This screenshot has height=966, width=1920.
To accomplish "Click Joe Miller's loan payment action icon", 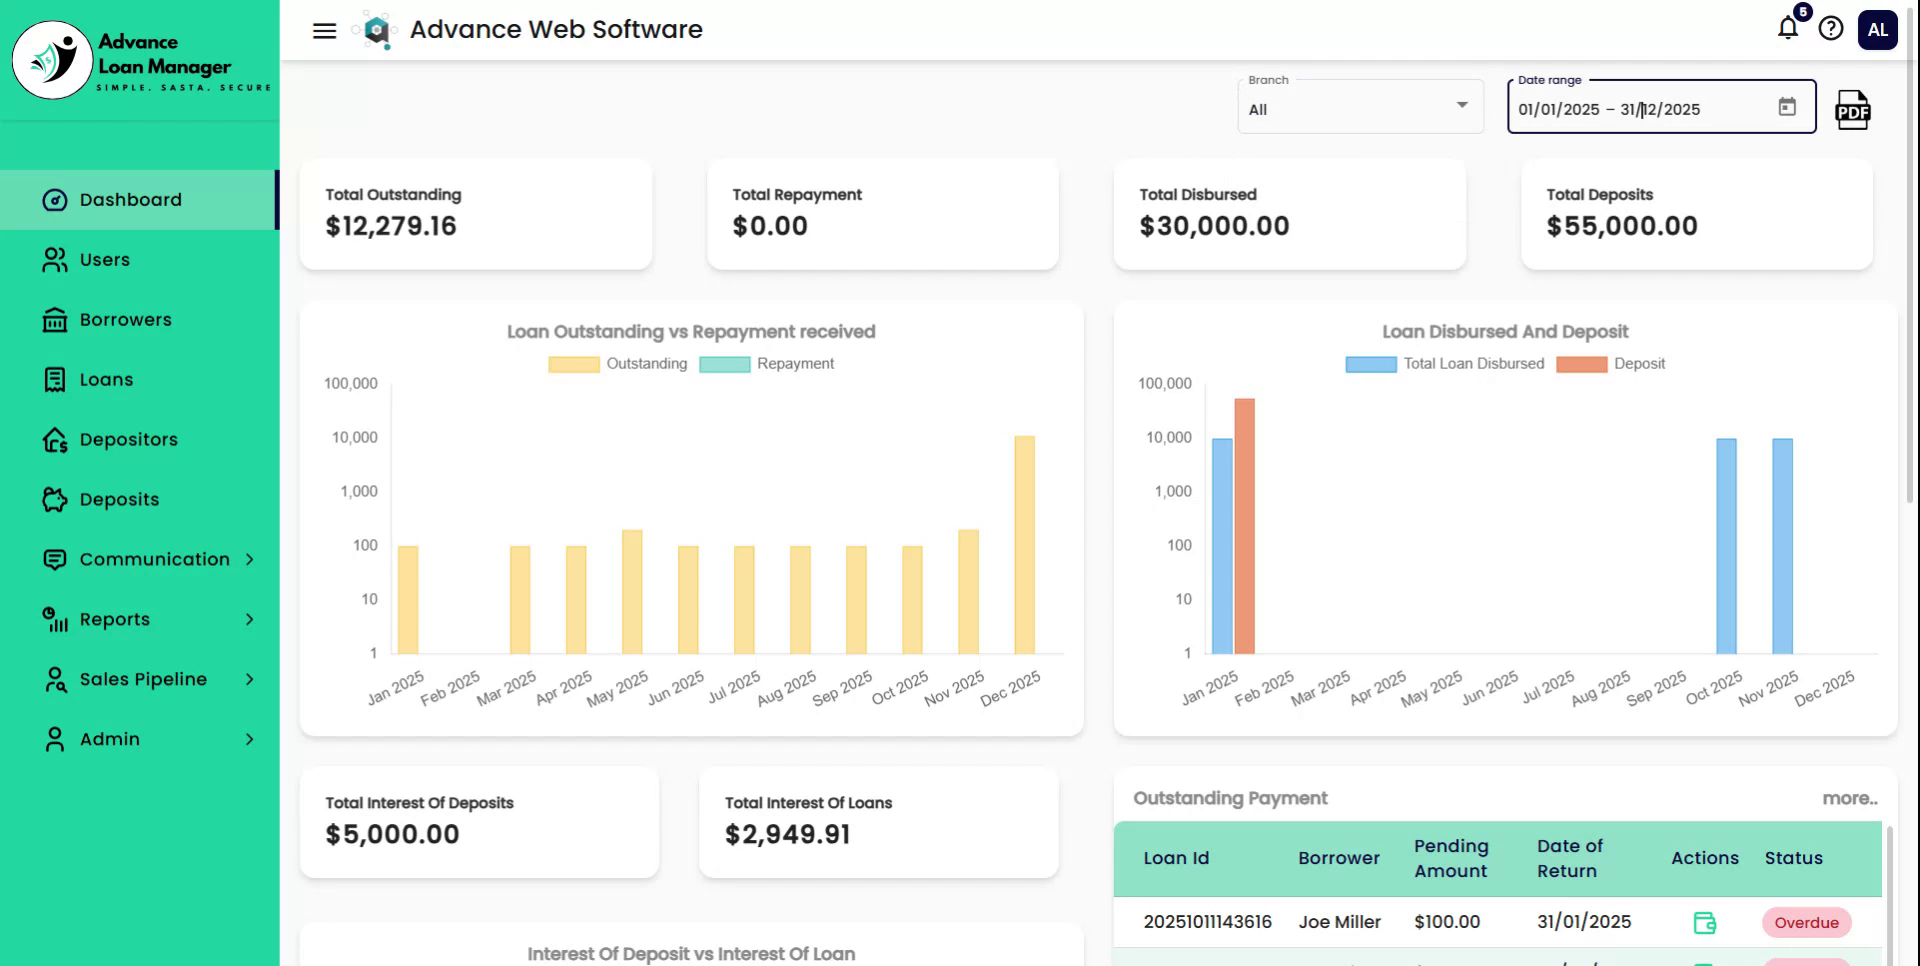I will [1704, 922].
